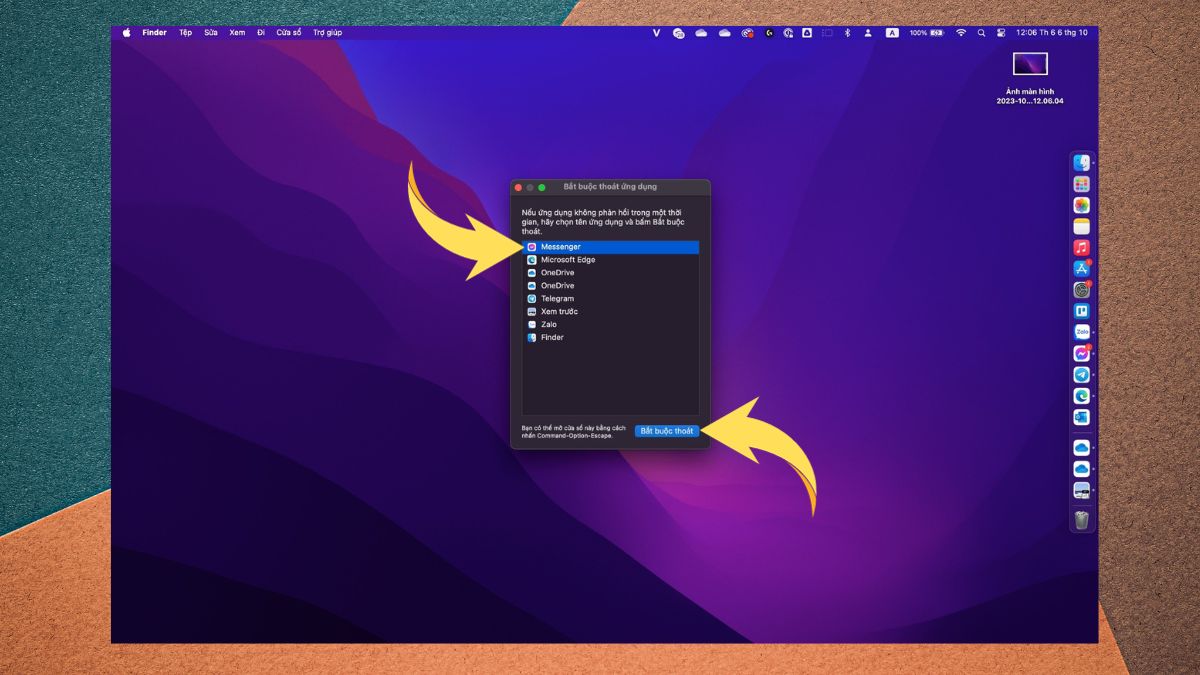Open the Apple menu
This screenshot has width=1200, height=675.
[x=127, y=33]
